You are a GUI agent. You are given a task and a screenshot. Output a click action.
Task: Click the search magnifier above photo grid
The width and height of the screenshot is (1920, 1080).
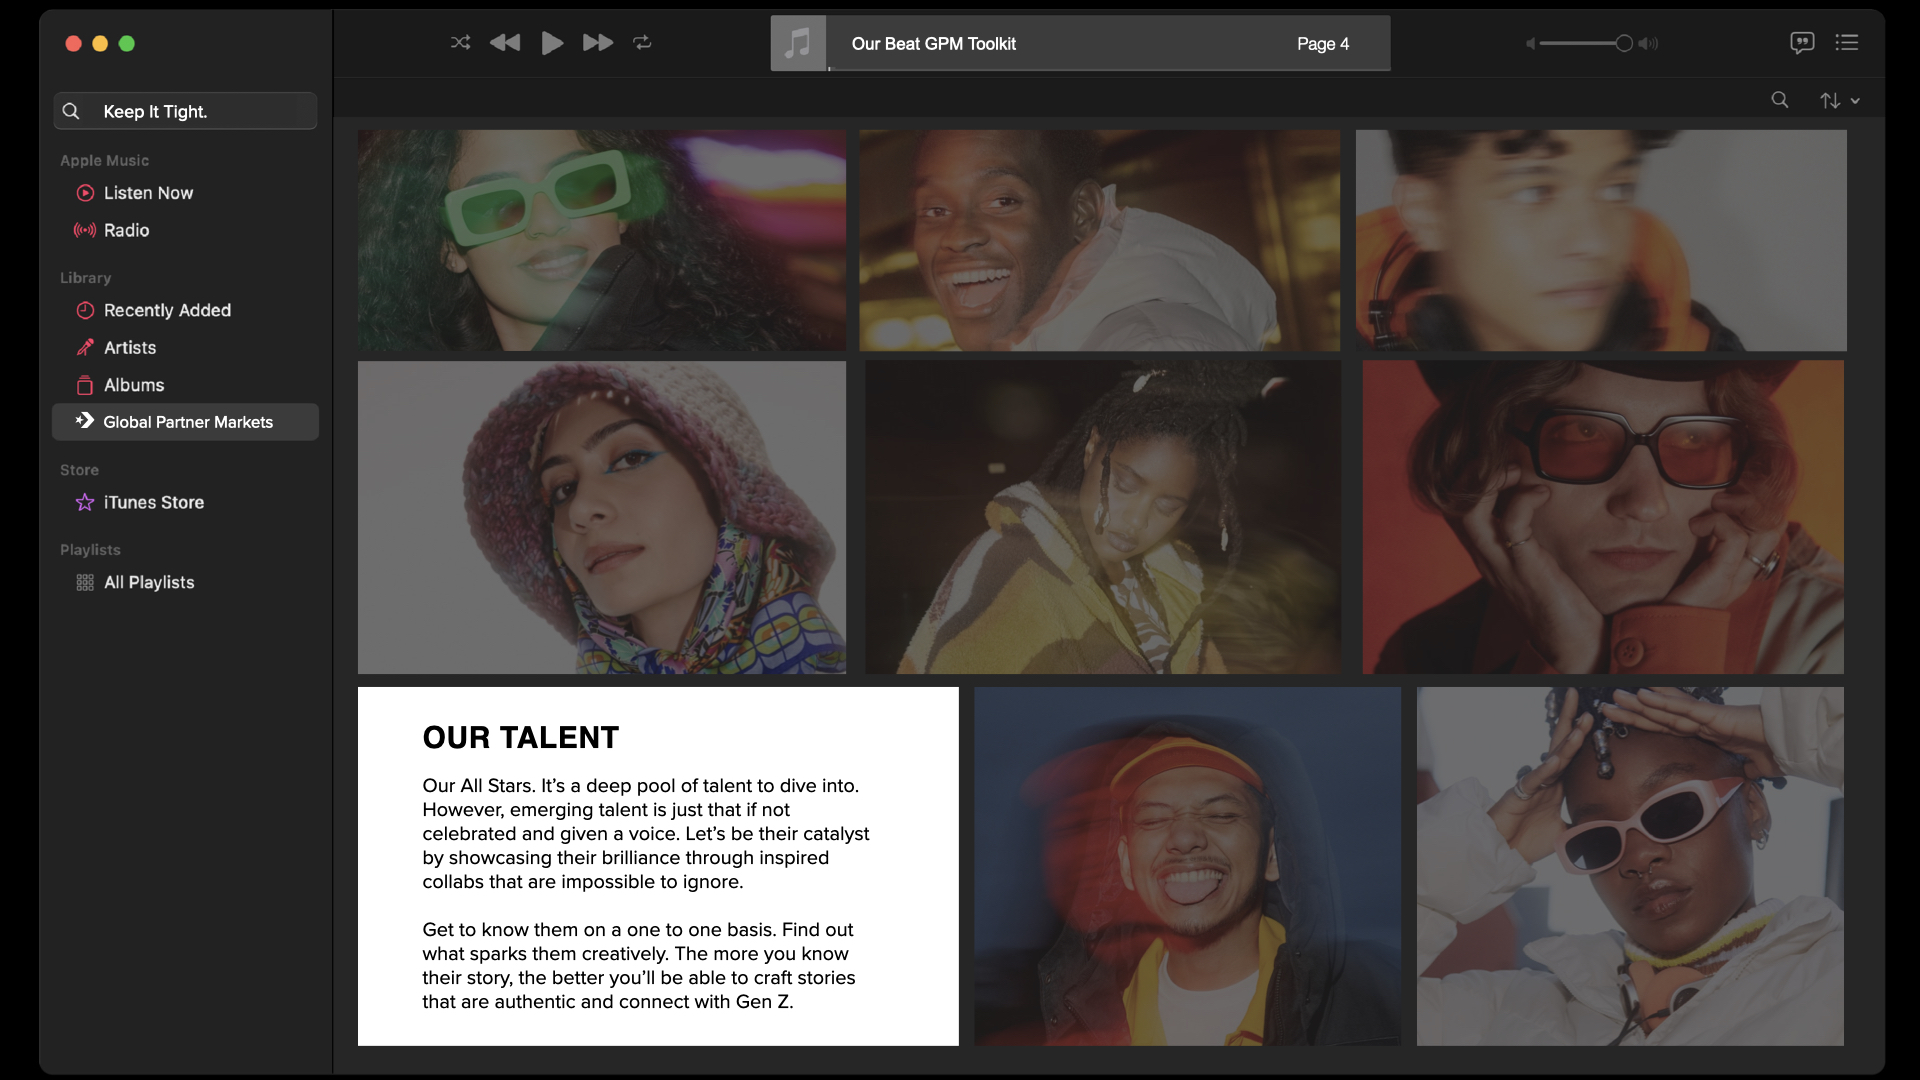[1780, 100]
